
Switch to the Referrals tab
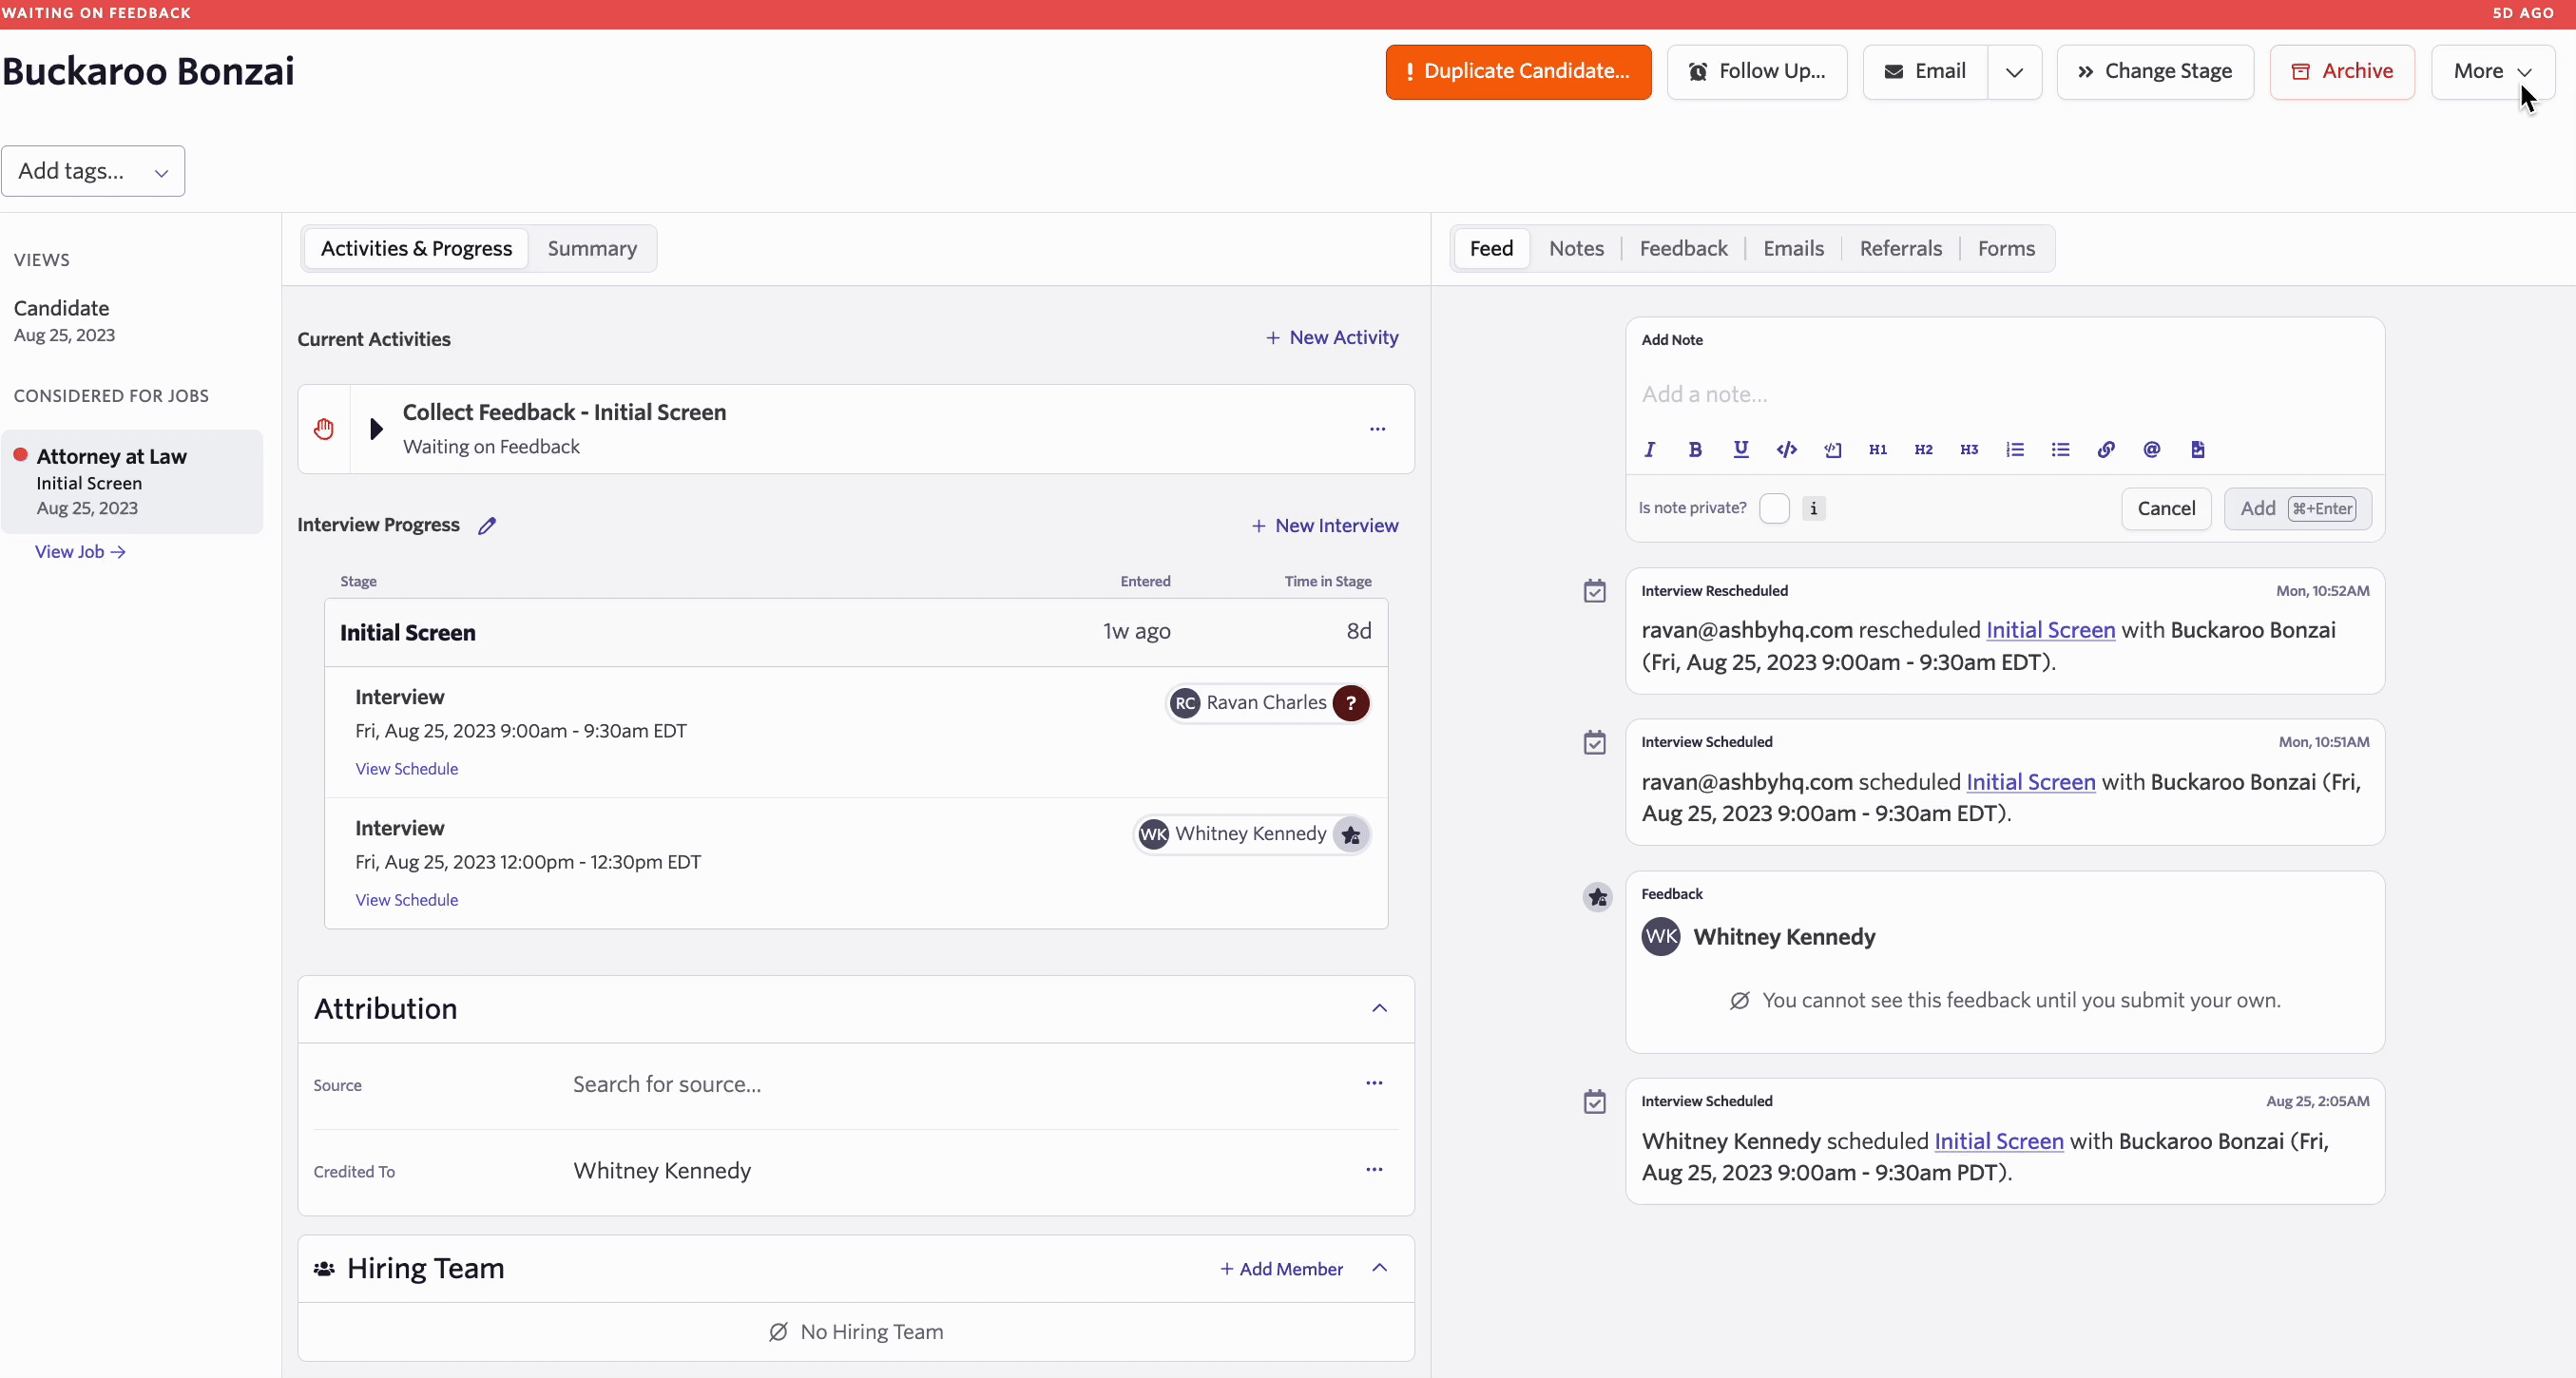pyautogui.click(x=1900, y=248)
